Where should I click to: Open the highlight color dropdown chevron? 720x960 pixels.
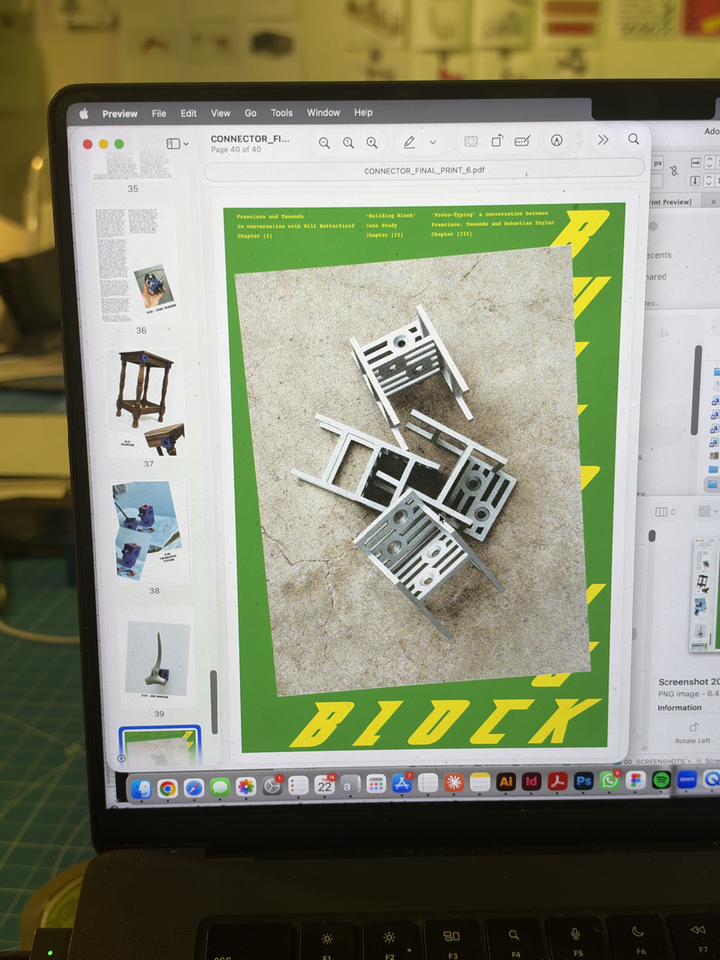click(433, 142)
